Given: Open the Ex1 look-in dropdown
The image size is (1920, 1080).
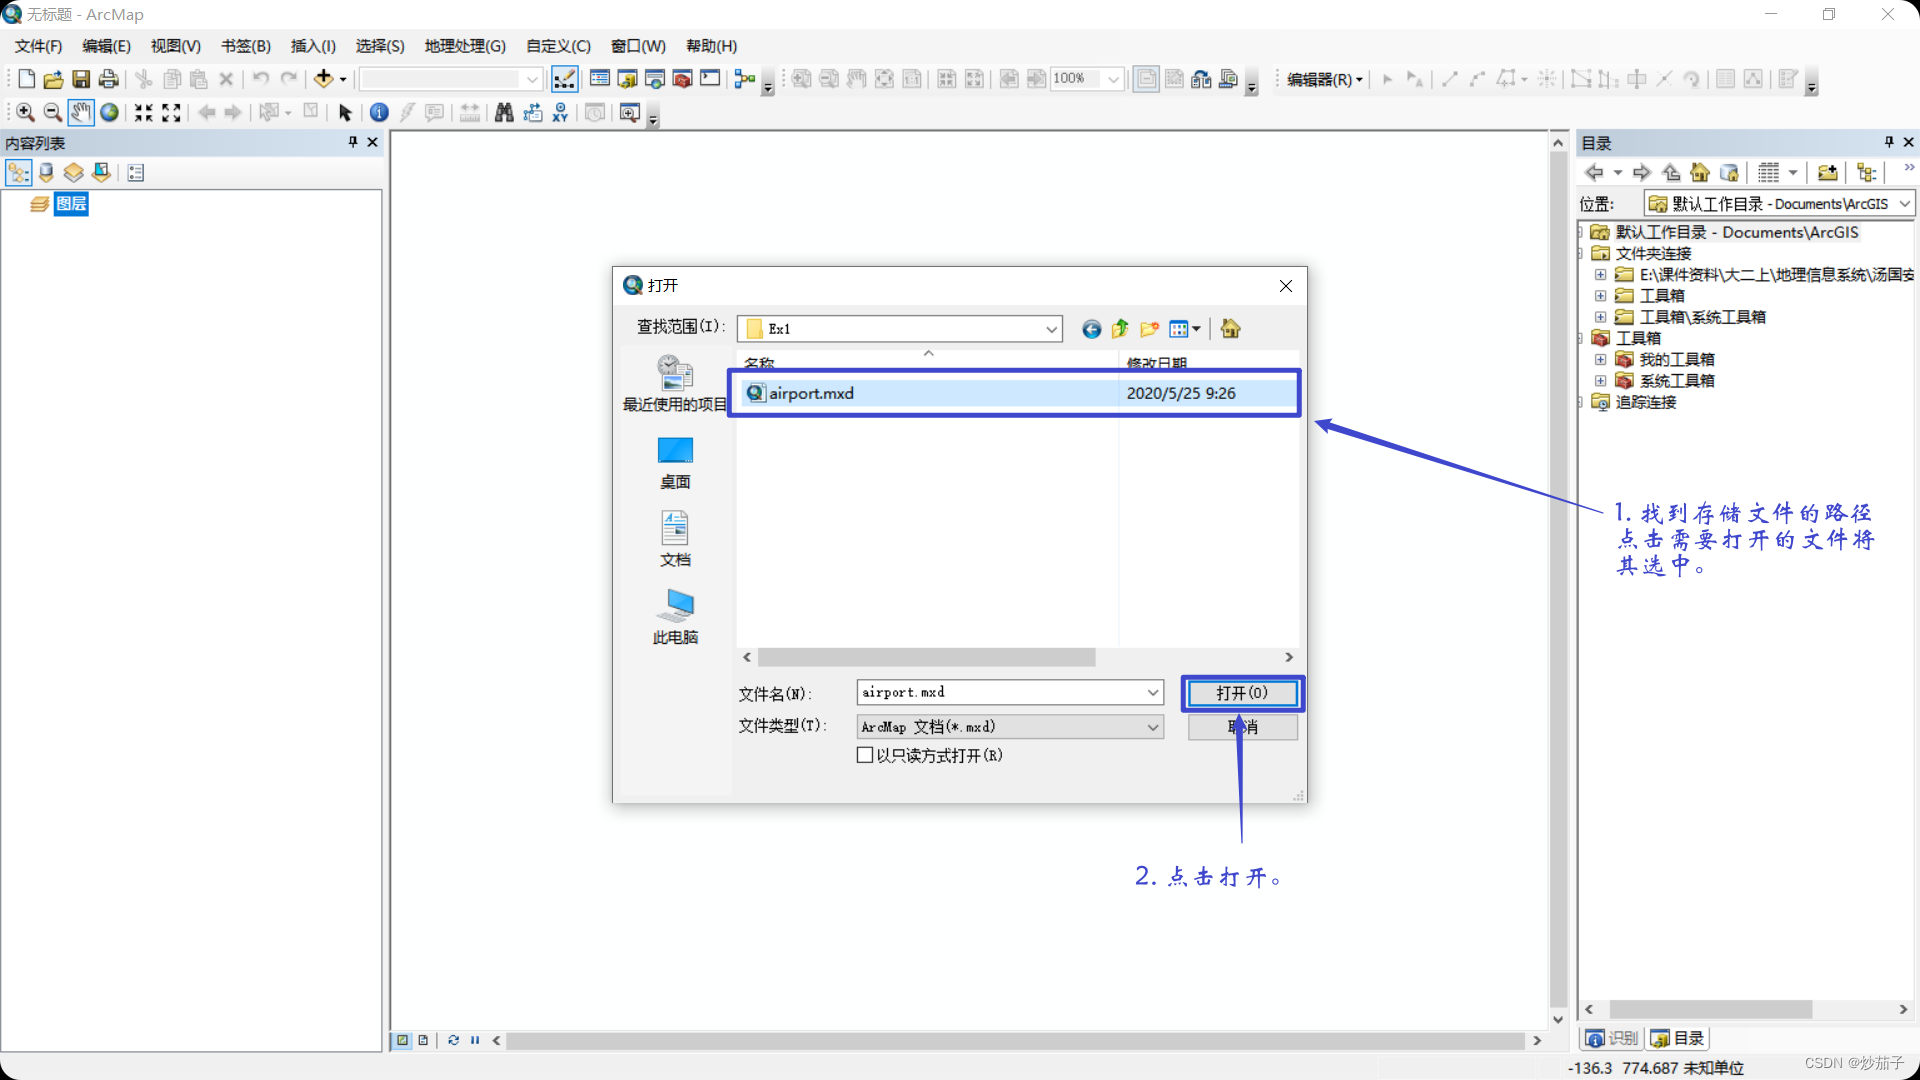Looking at the screenshot, I should [1051, 329].
